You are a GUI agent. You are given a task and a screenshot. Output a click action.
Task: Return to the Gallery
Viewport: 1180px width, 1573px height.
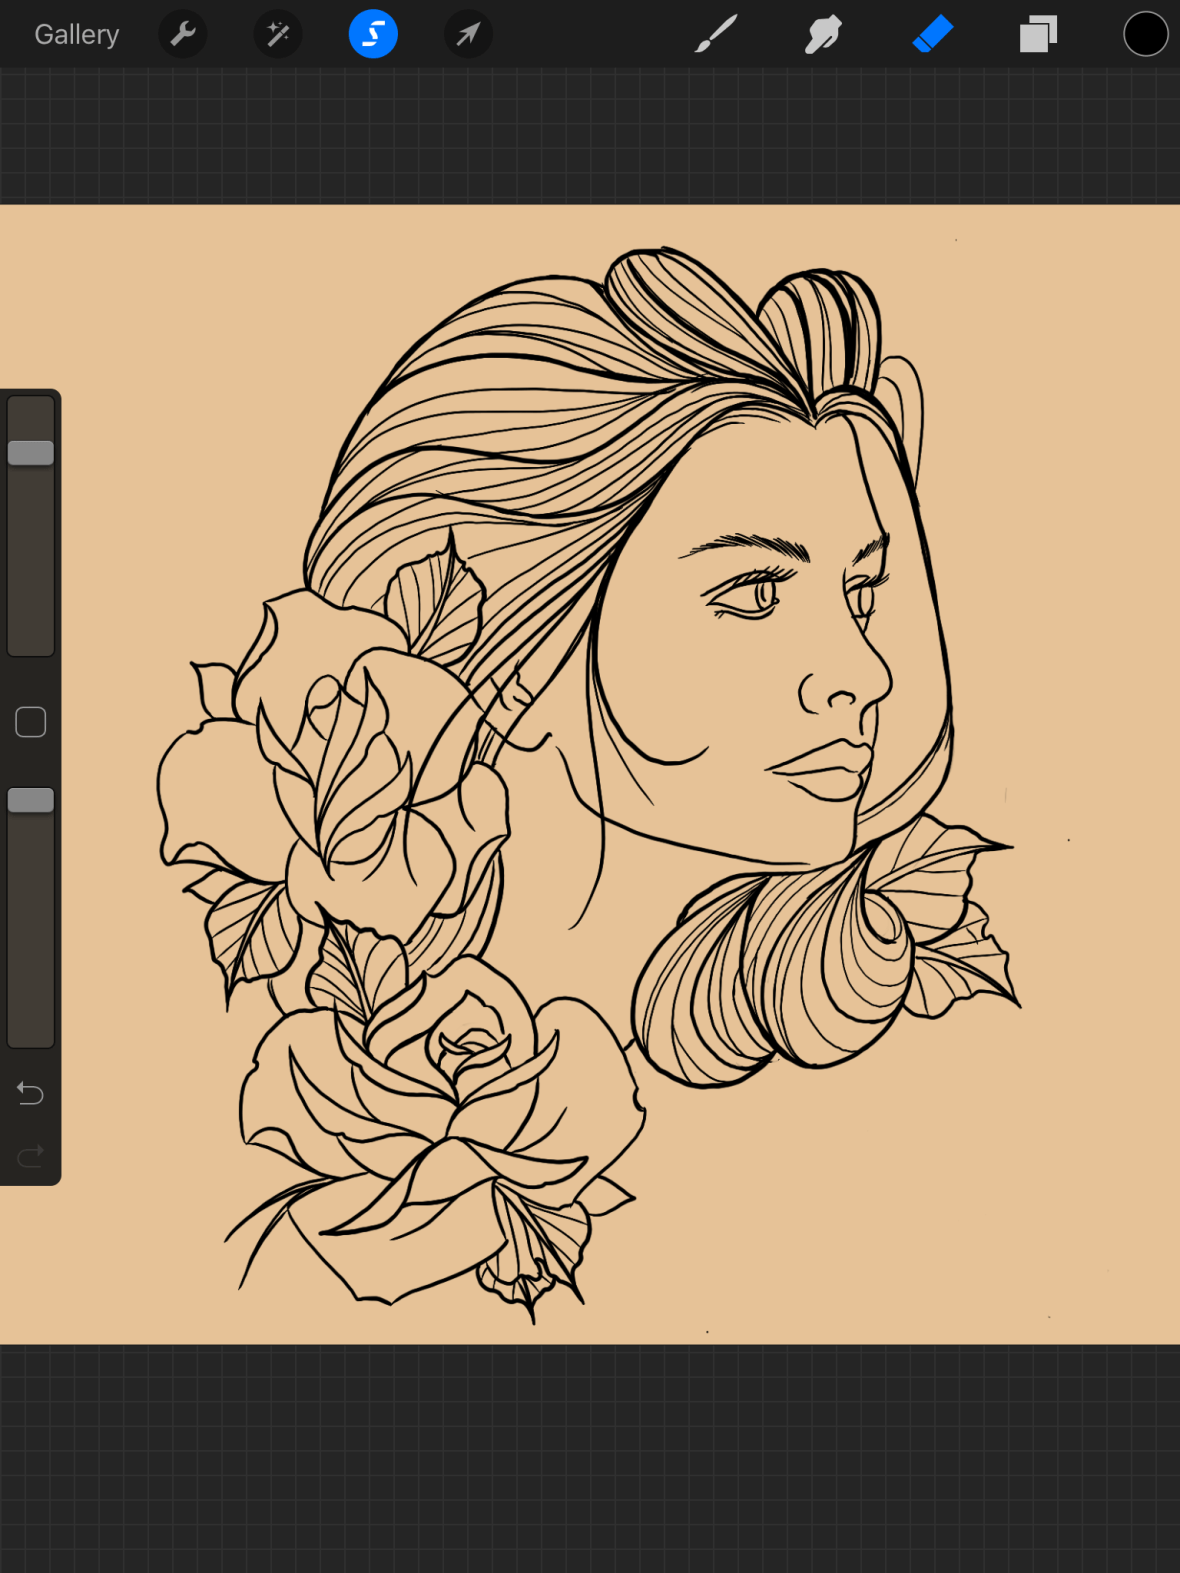tap(77, 35)
